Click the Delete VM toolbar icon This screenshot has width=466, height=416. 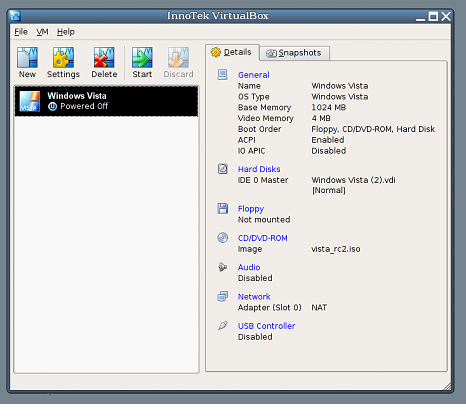click(104, 57)
